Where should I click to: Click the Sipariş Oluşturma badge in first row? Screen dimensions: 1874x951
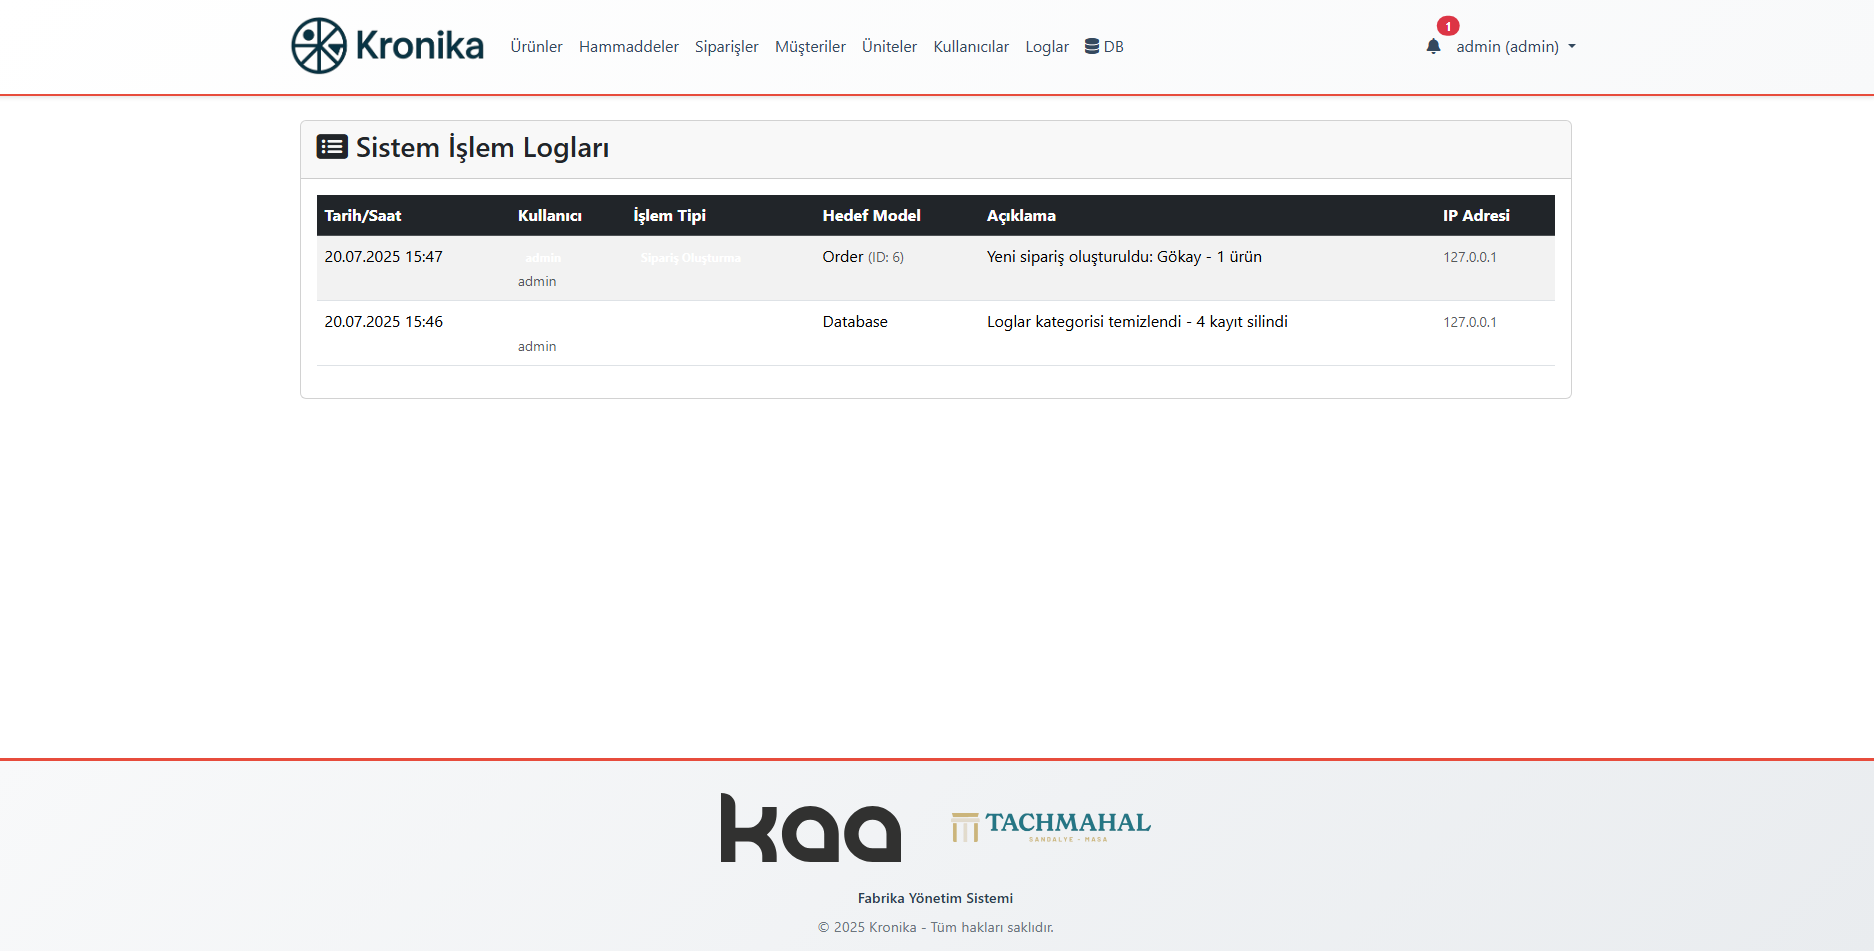coord(690,258)
